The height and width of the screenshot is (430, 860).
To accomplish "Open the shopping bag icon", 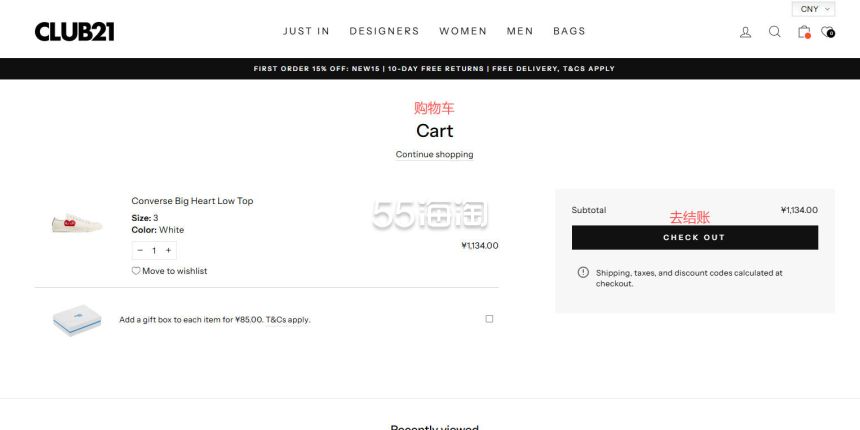I will pyautogui.click(x=803, y=32).
